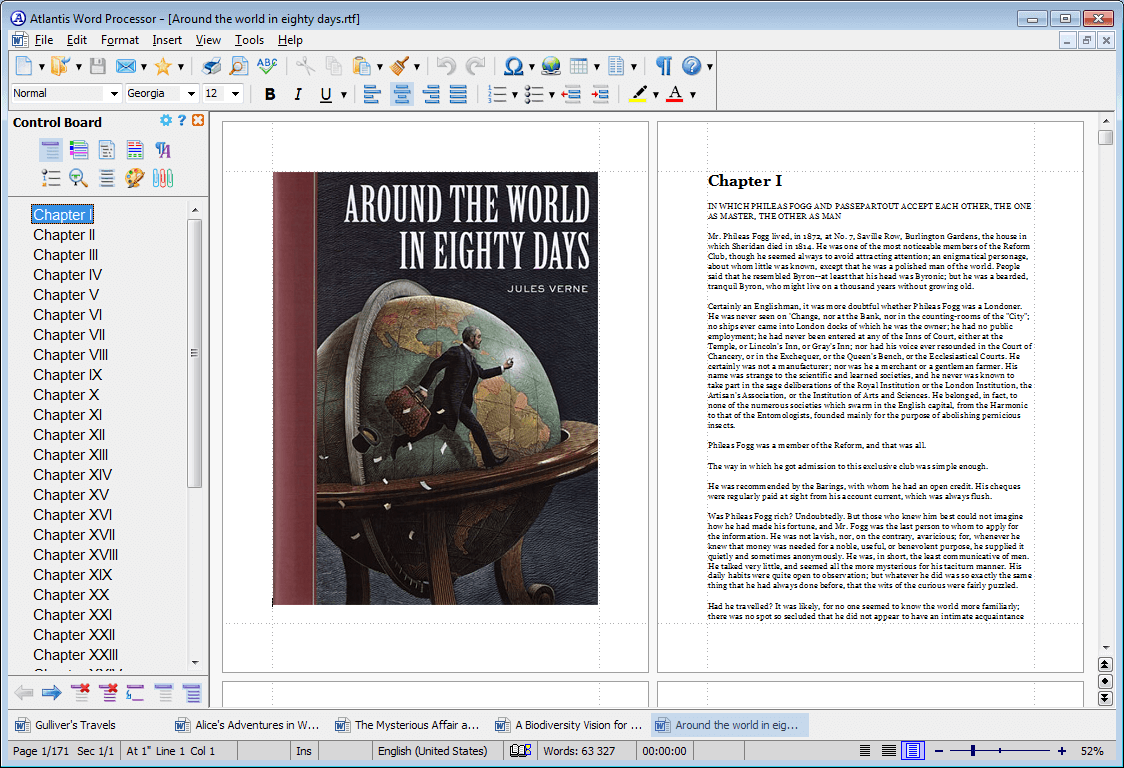This screenshot has width=1124, height=768.
Task: Click the zoom out minus button
Action: (x=938, y=751)
